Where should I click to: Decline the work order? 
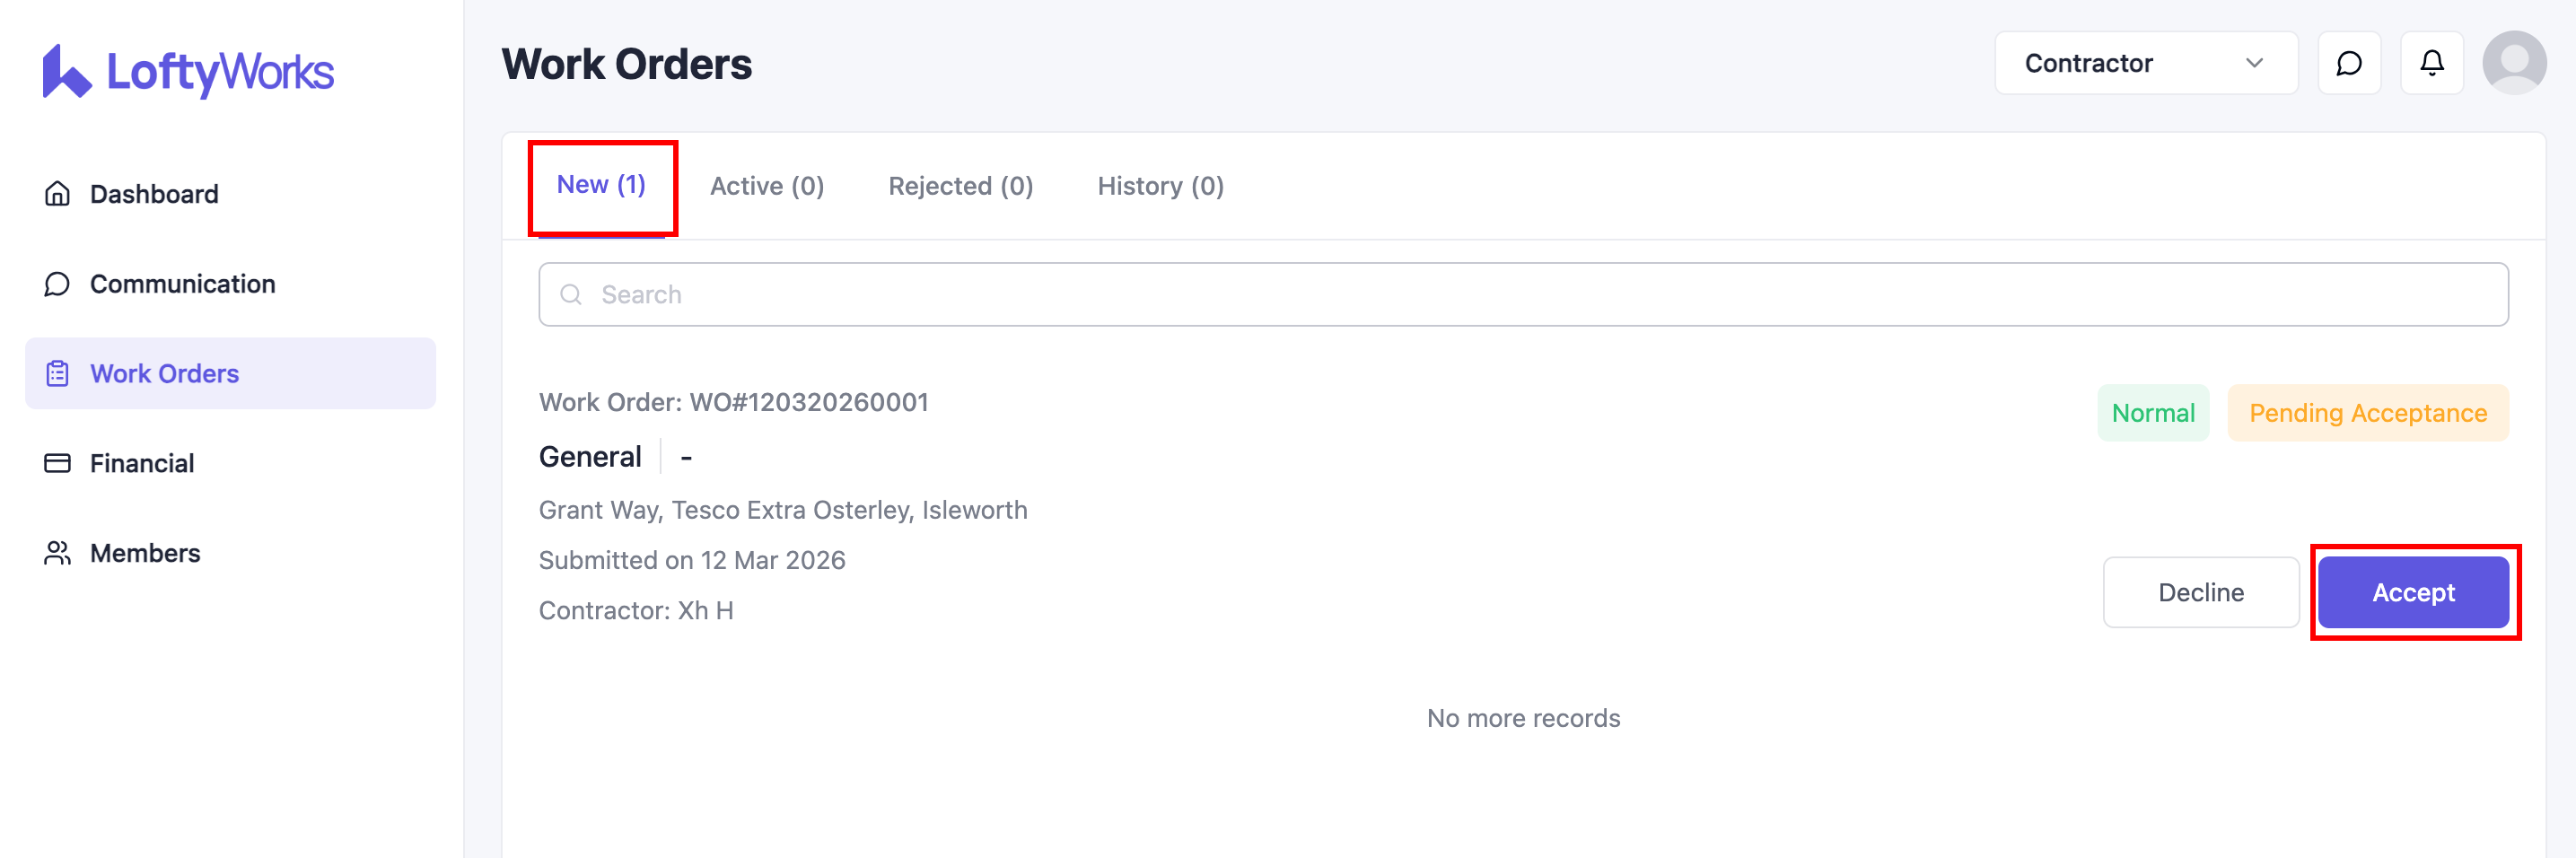pos(2200,593)
